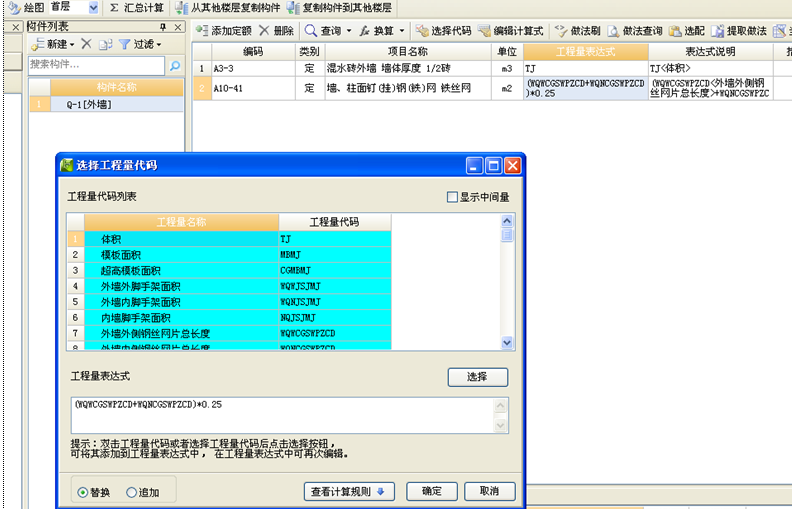The image size is (792, 509).
Task: Click 取消 to cancel the dialog
Action: coord(489,491)
